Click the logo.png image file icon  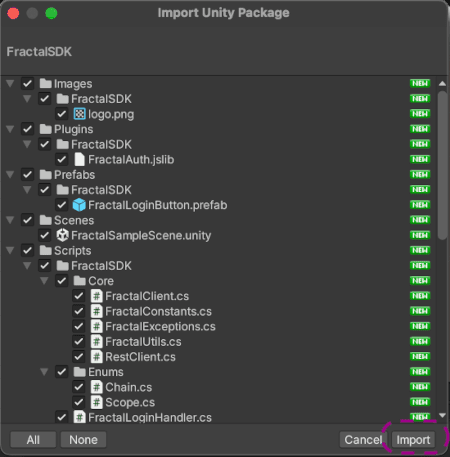(x=79, y=114)
